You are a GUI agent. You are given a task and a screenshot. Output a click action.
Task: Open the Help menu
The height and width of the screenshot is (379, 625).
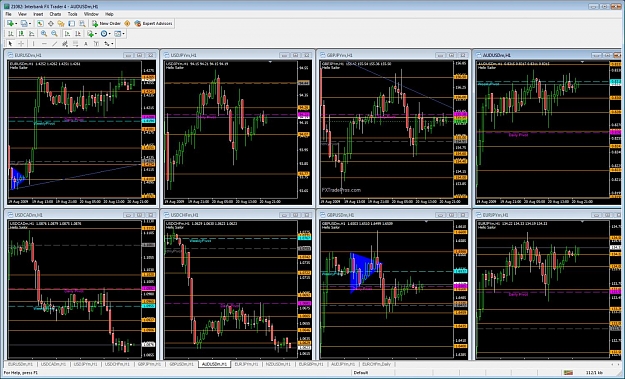pyautogui.click(x=109, y=14)
